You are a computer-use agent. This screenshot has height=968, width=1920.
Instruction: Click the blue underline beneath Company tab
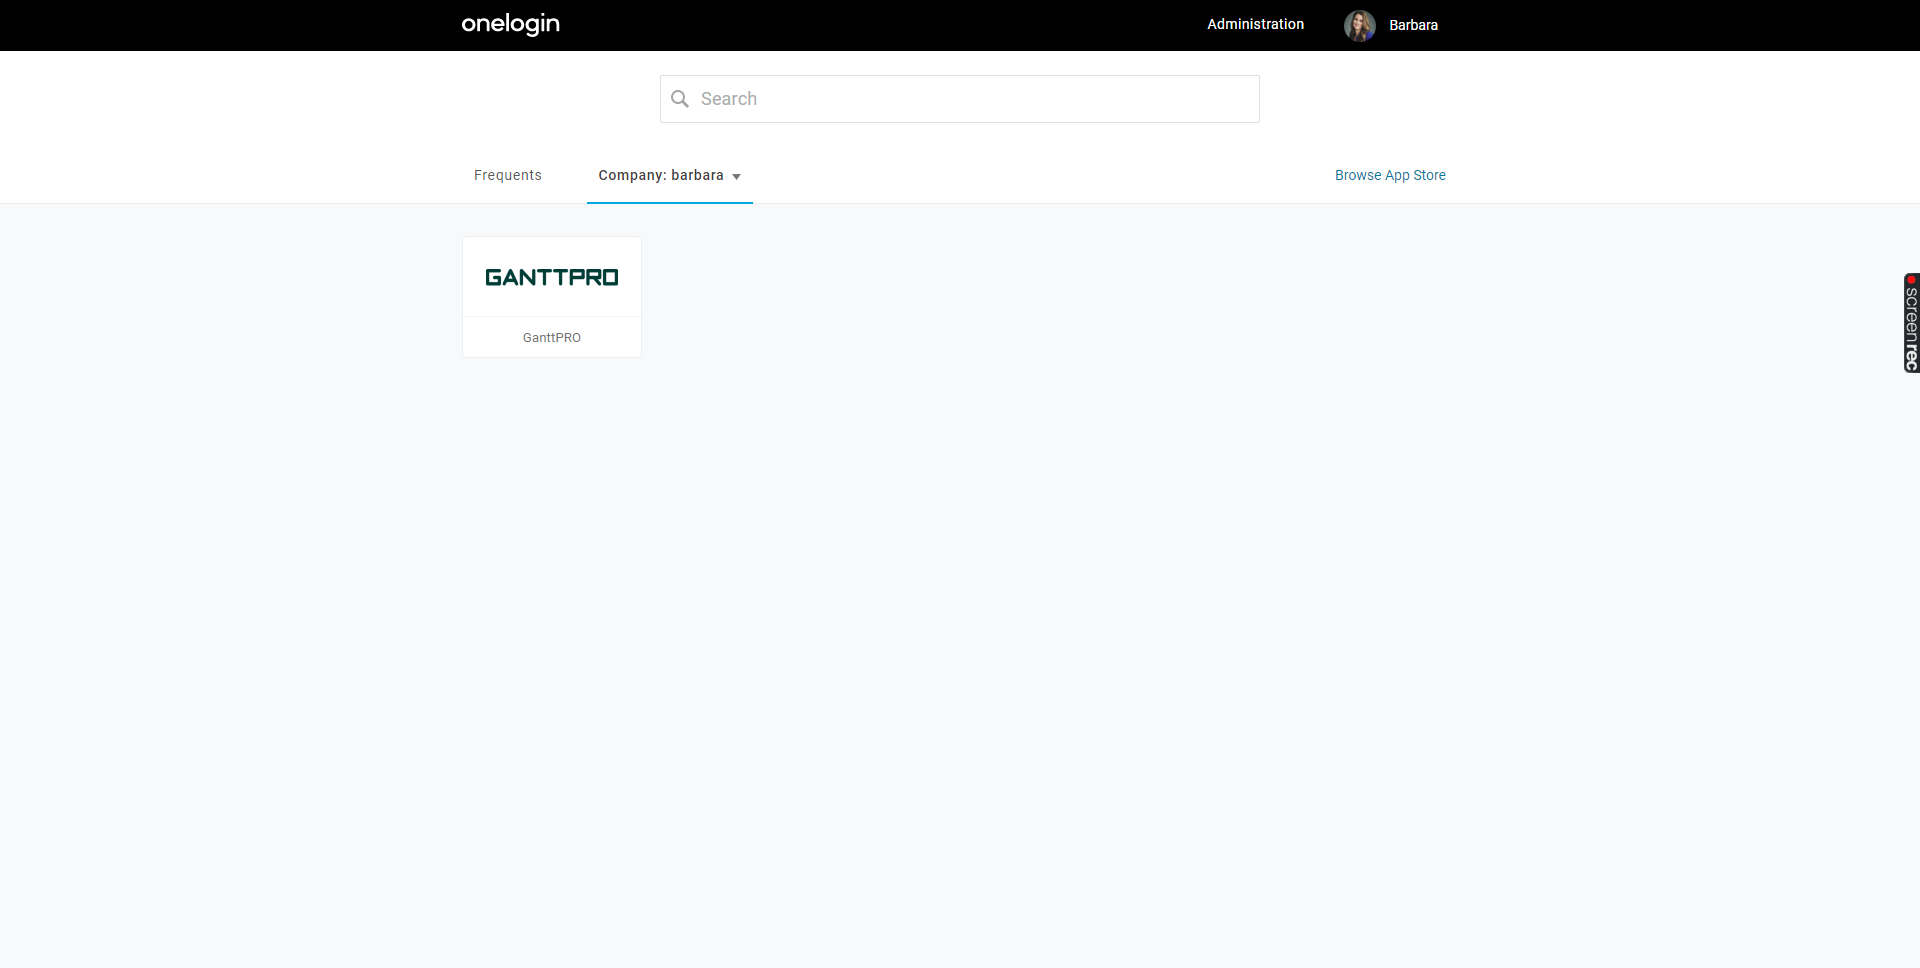click(x=669, y=202)
